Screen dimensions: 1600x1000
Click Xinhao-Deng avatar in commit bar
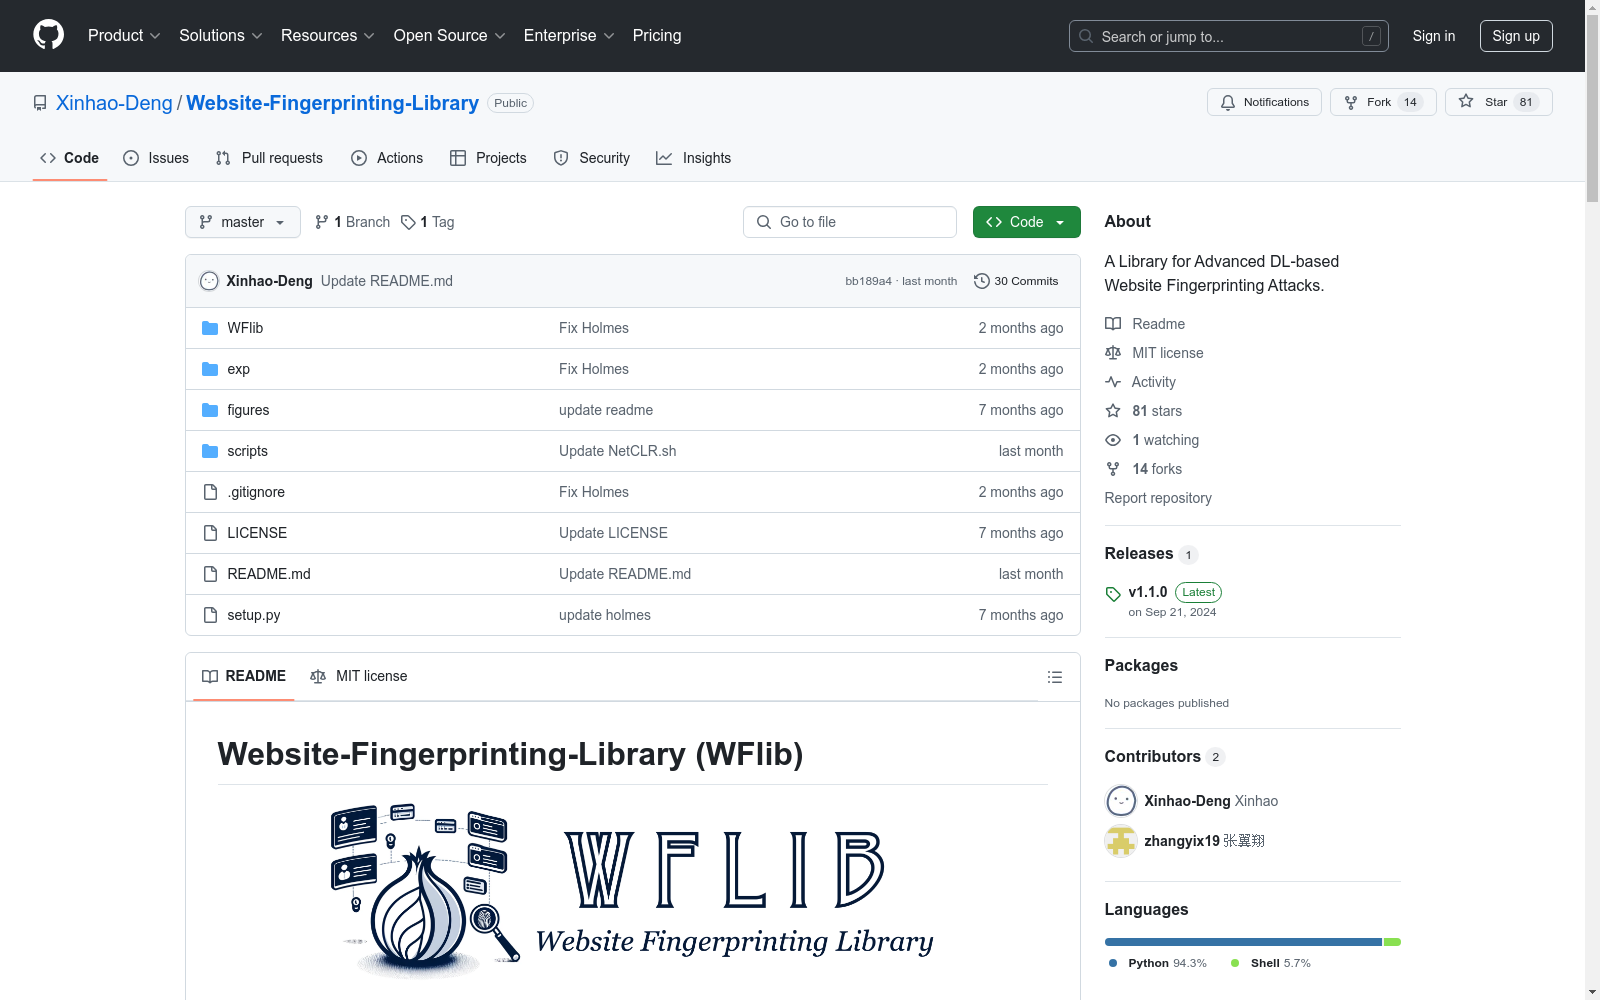tap(209, 281)
